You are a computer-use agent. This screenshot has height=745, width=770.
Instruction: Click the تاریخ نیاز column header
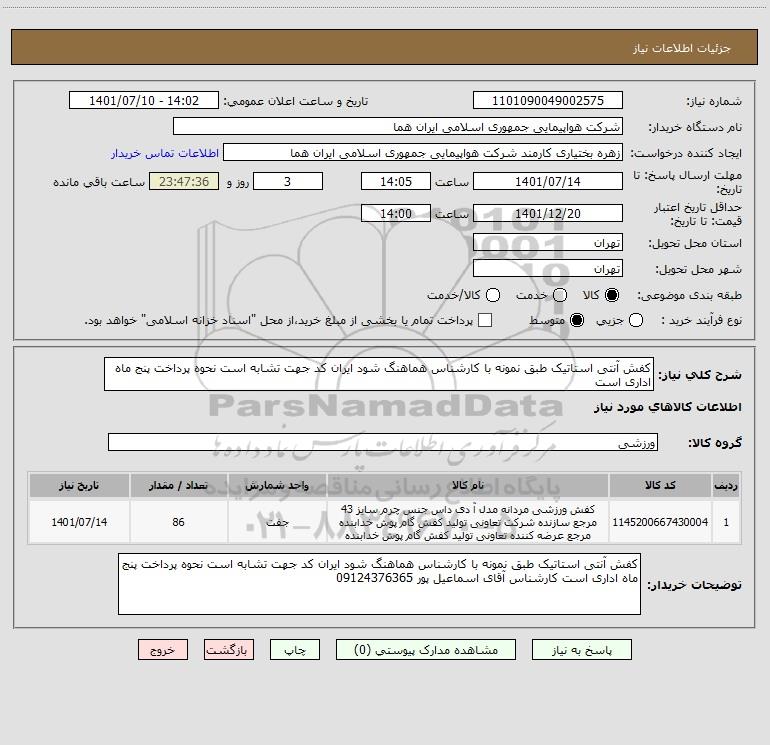pos(79,485)
